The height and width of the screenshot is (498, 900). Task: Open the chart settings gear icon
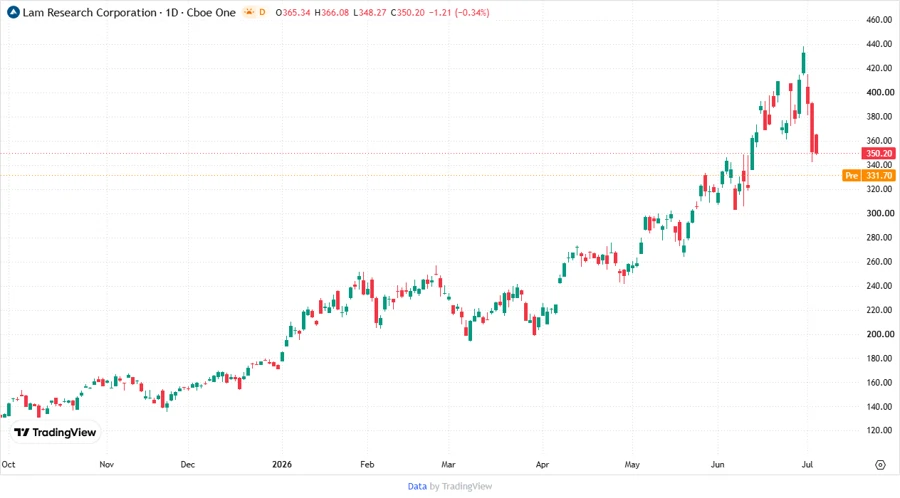tap(880, 465)
